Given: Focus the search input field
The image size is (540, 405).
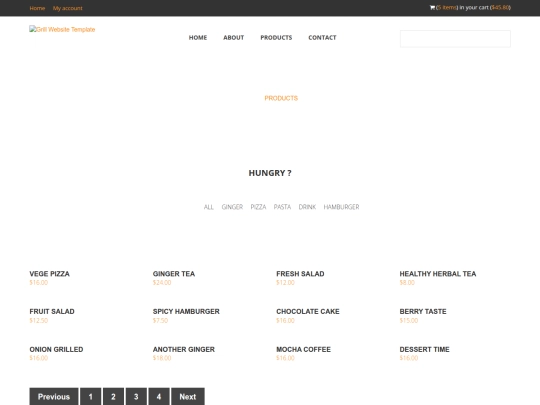Looking at the screenshot, I should [x=455, y=39].
